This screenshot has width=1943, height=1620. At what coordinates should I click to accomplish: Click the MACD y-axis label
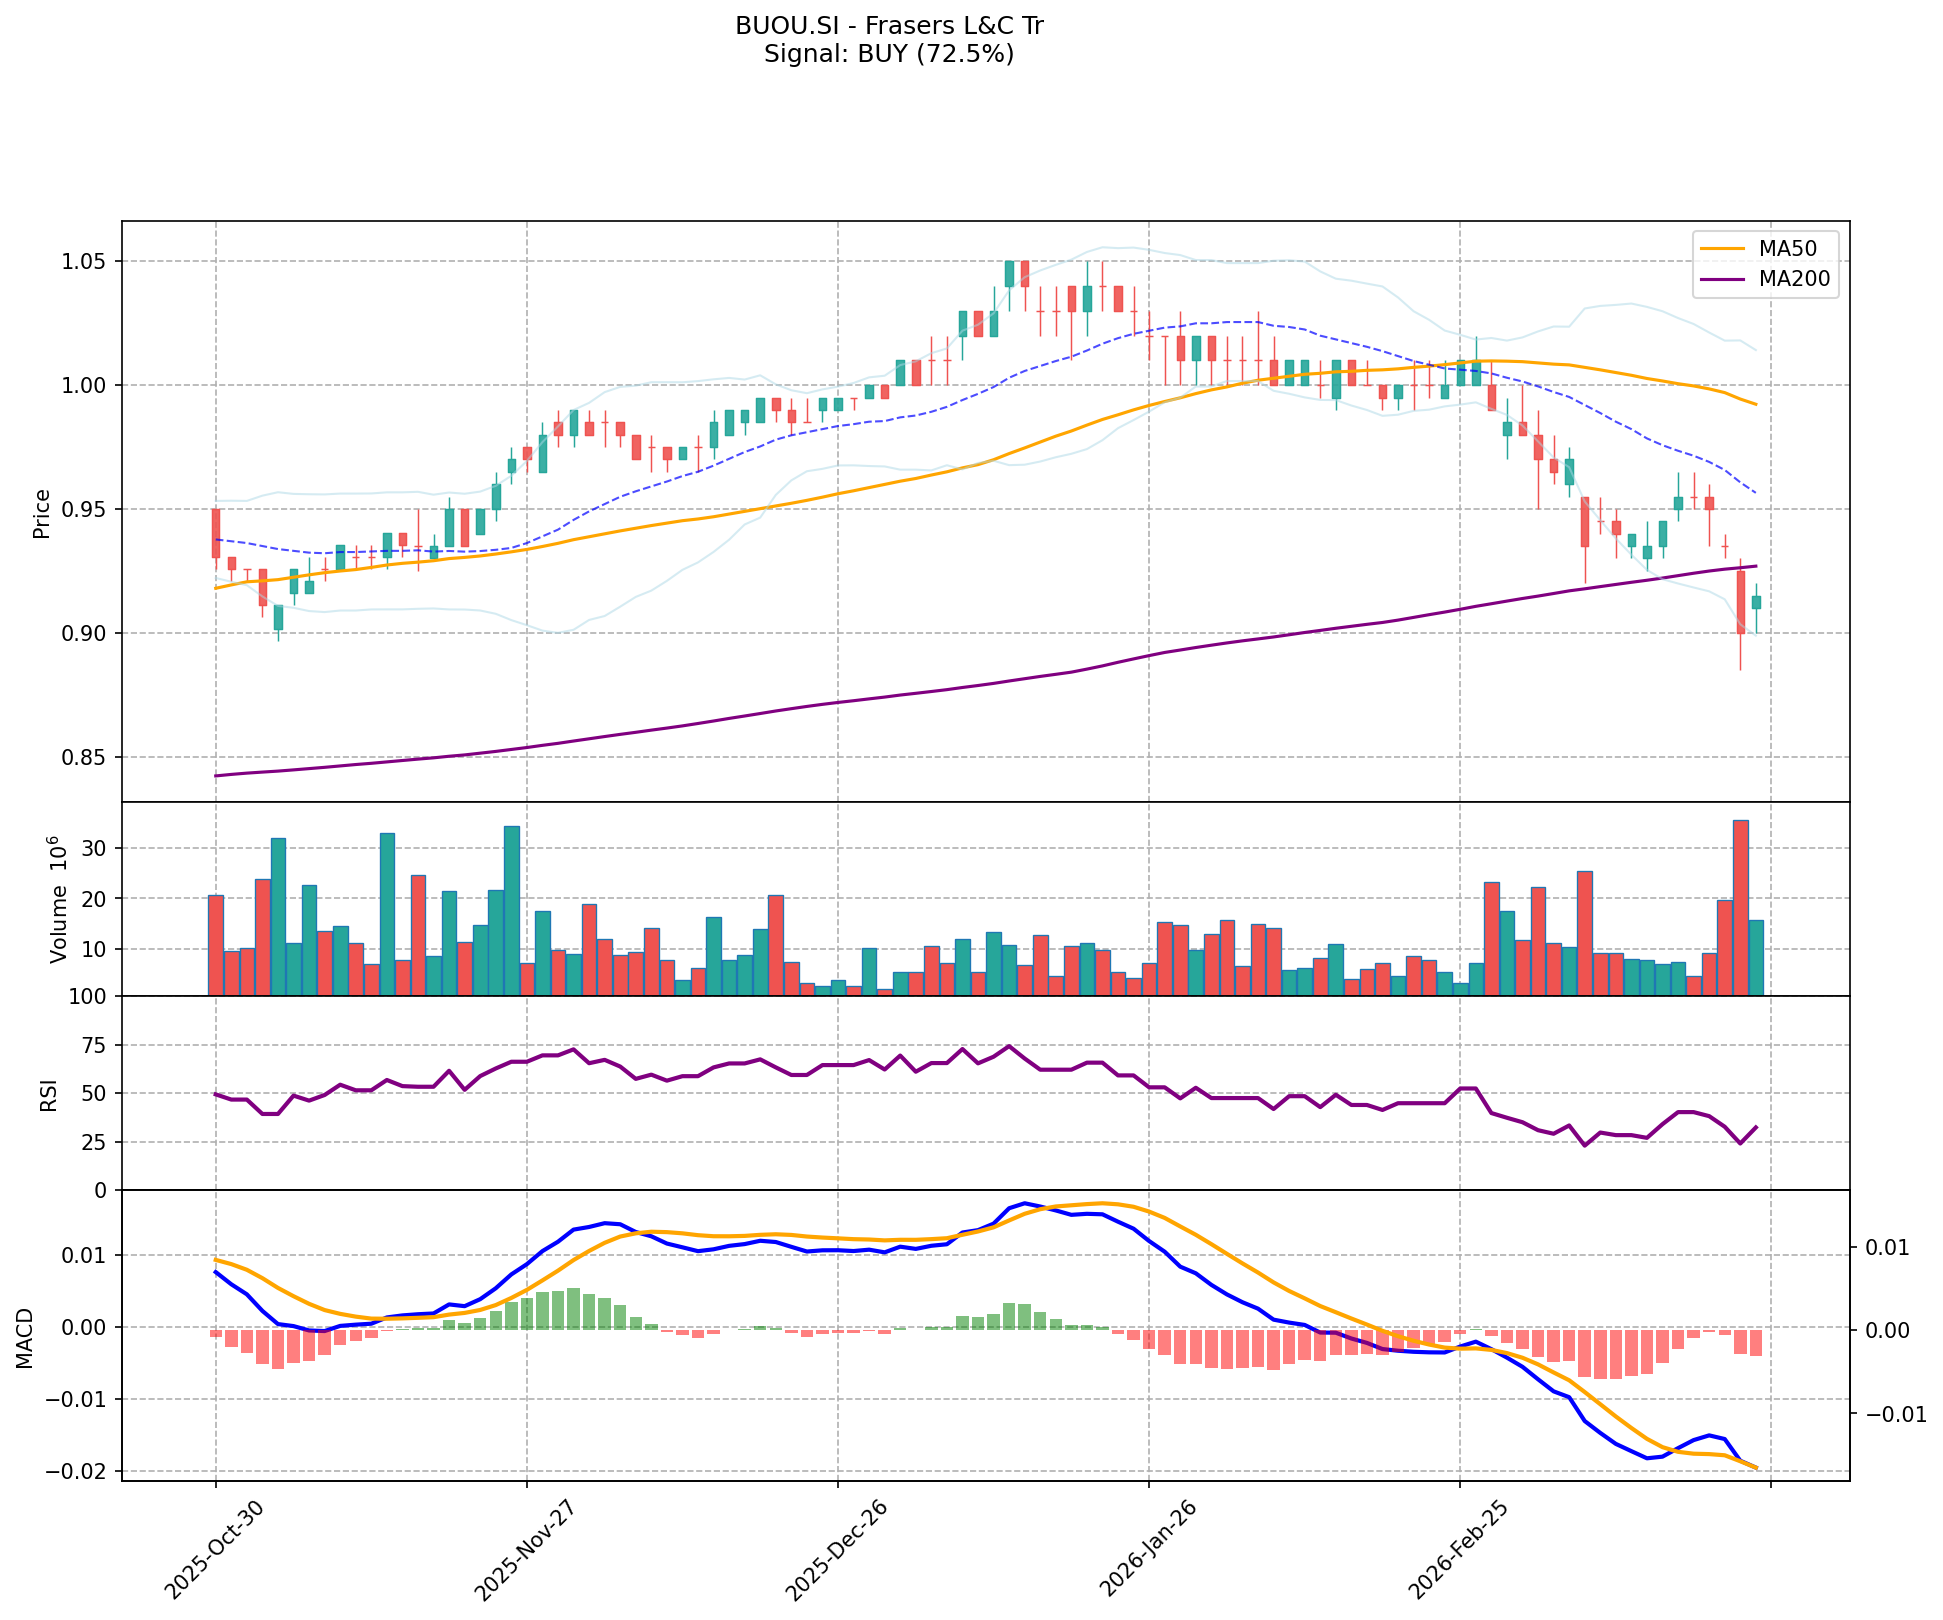[24, 1338]
